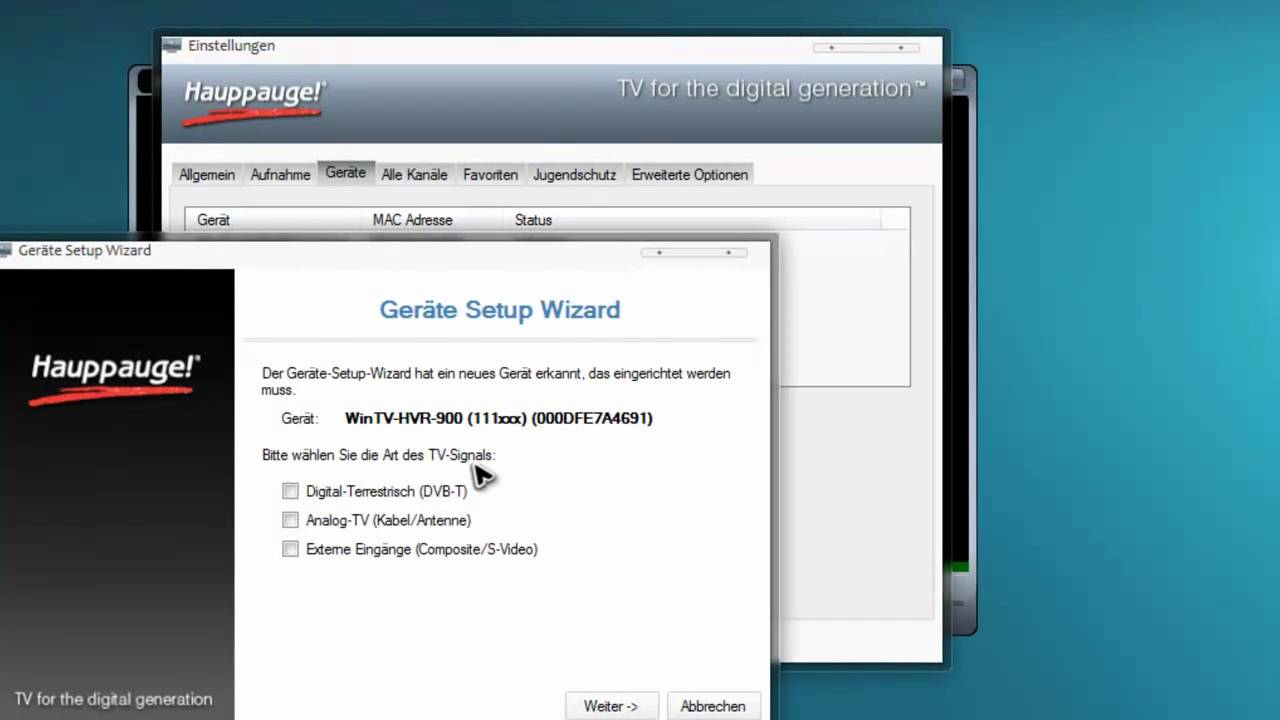Cancel the wizard with Abbrechen

pyautogui.click(x=713, y=706)
